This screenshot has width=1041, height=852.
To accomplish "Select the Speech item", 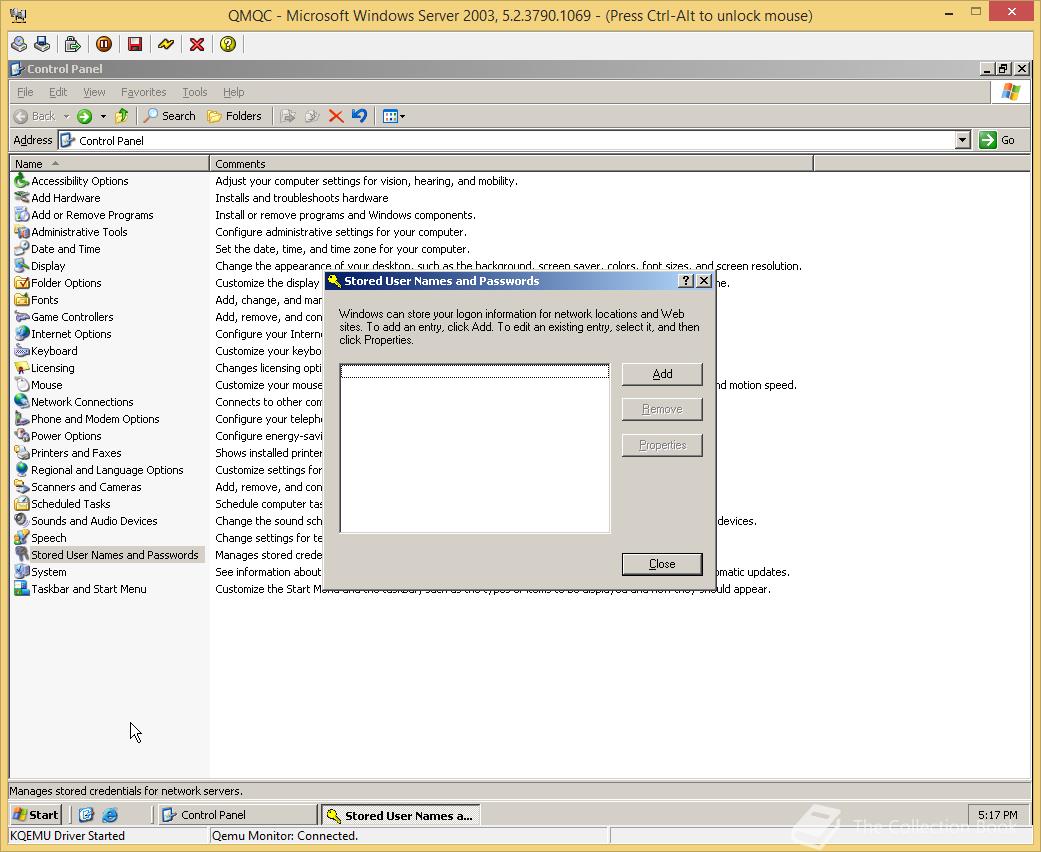I will (x=40, y=538).
